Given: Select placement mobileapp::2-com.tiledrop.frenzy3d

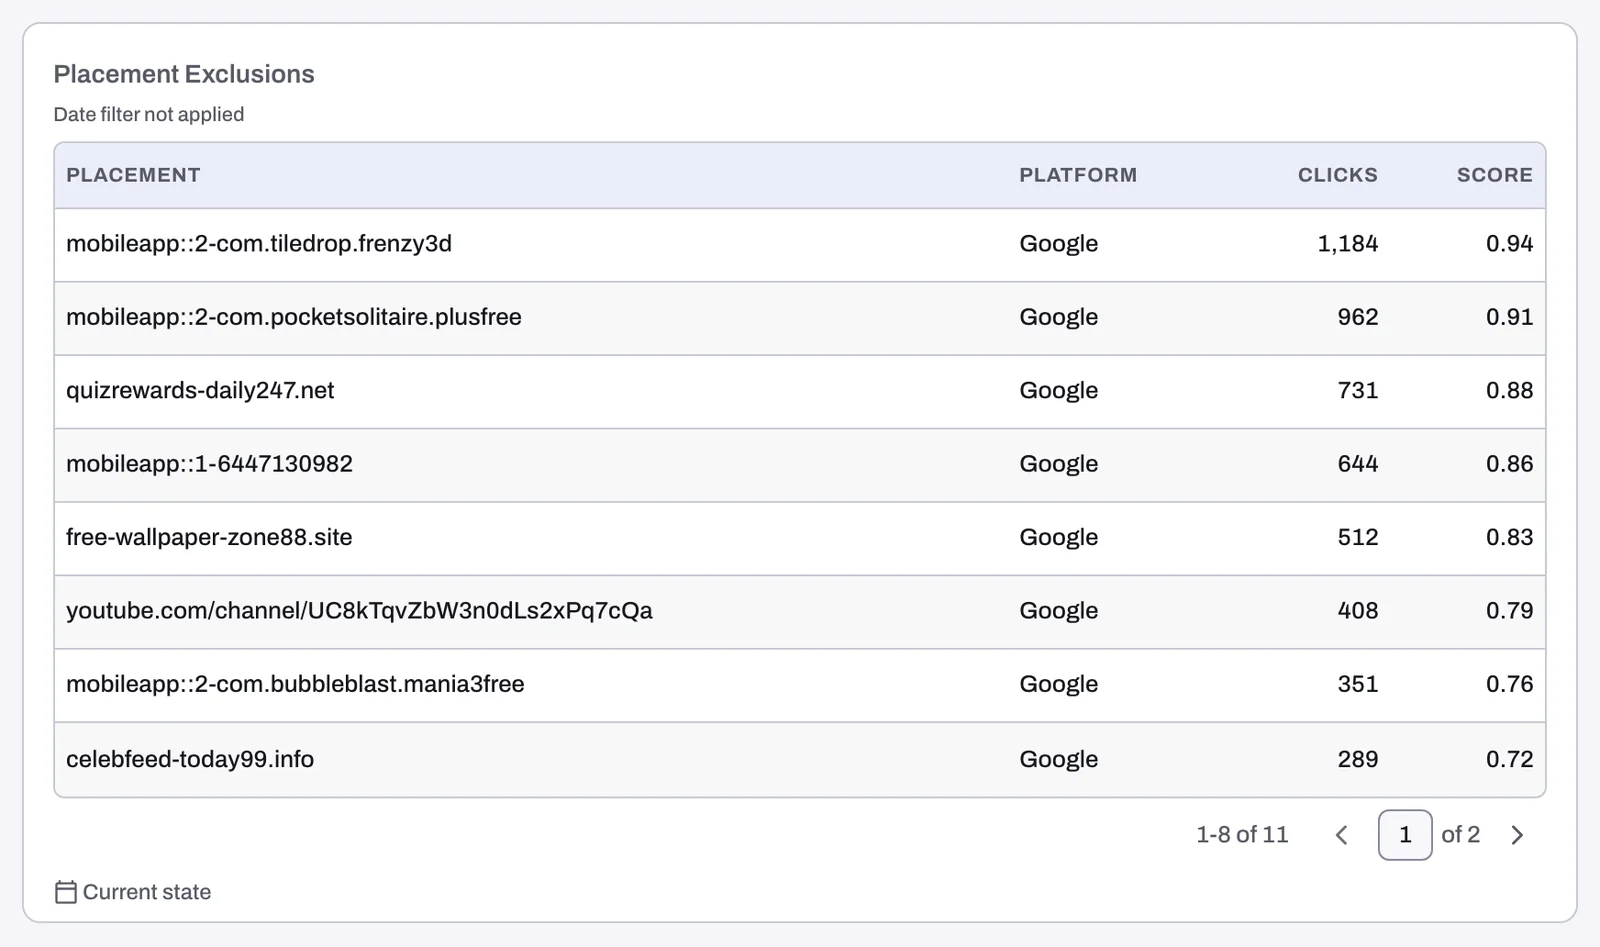Looking at the screenshot, I should click(x=259, y=244).
